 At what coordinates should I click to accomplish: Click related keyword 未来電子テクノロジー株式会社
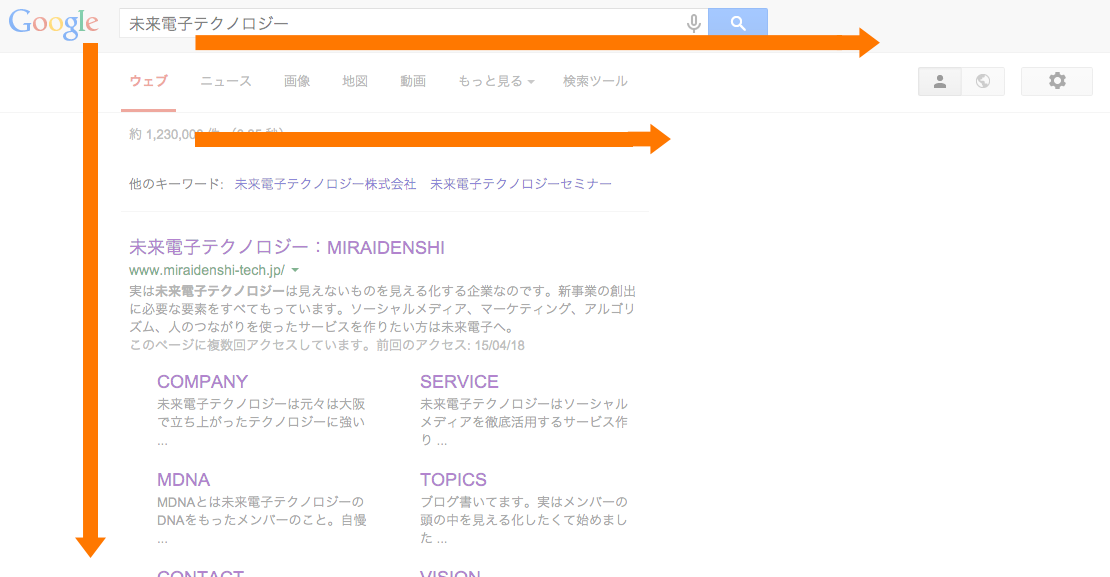[326, 184]
